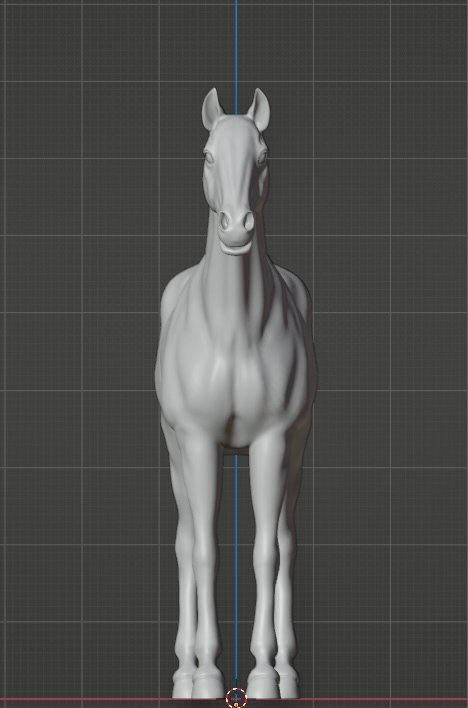
Task: Click the front hoof on the left
Action: click(207, 683)
